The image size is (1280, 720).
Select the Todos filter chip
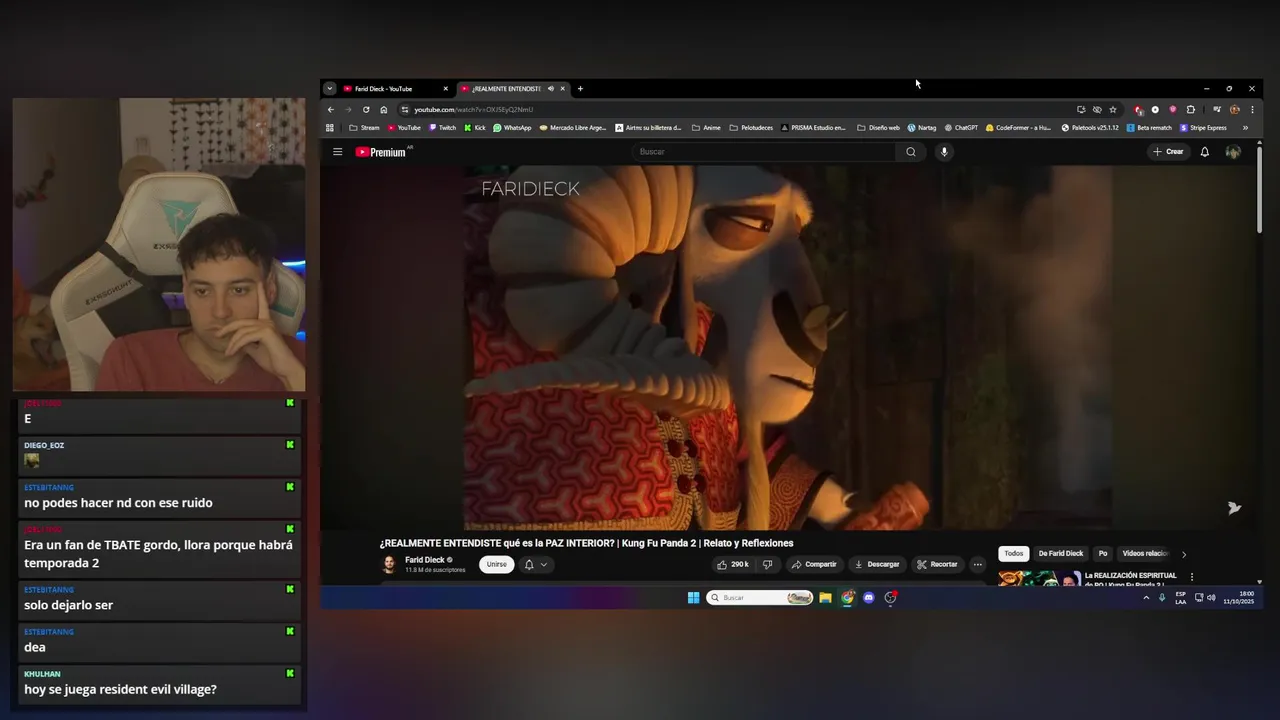(x=1014, y=554)
